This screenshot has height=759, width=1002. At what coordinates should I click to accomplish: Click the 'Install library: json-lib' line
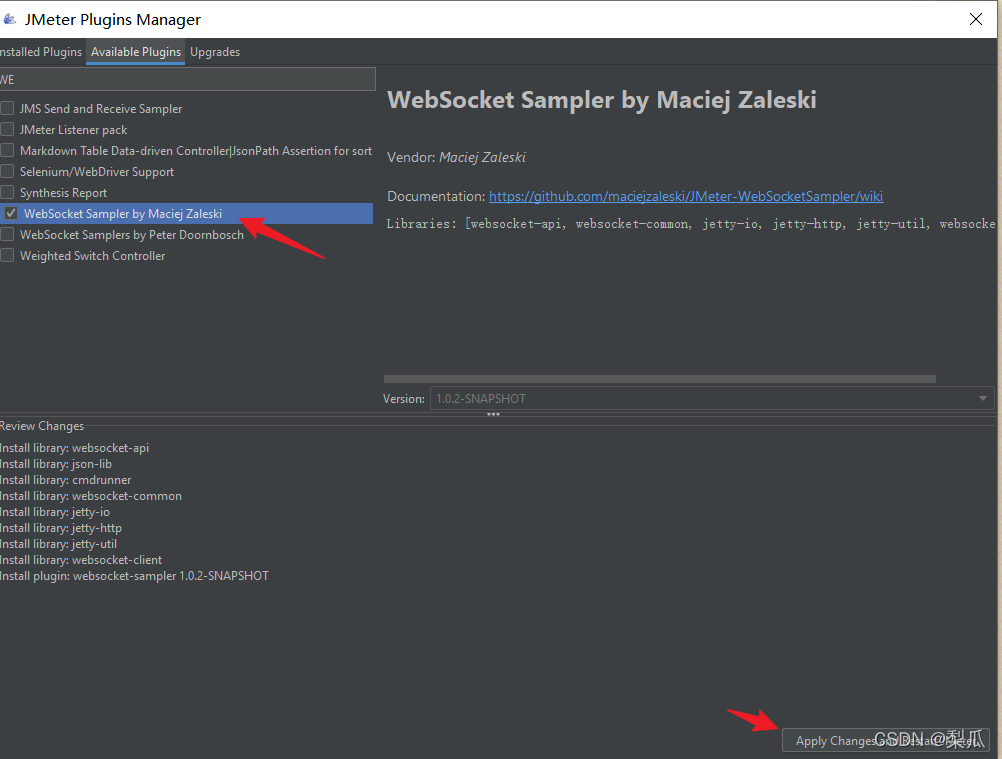tap(56, 464)
